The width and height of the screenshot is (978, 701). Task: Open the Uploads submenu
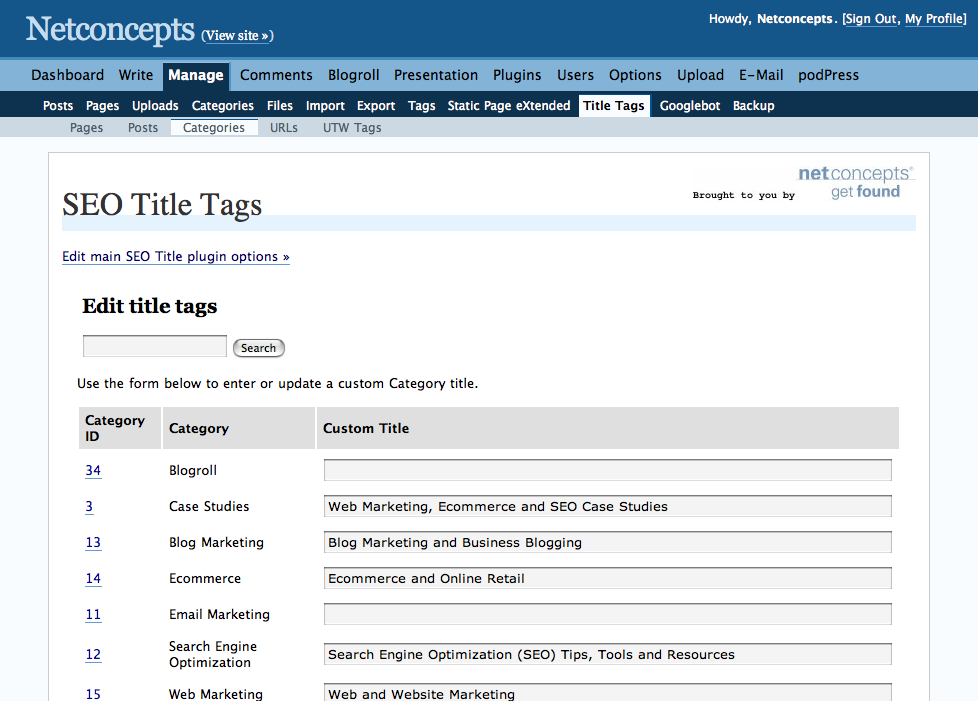155,106
